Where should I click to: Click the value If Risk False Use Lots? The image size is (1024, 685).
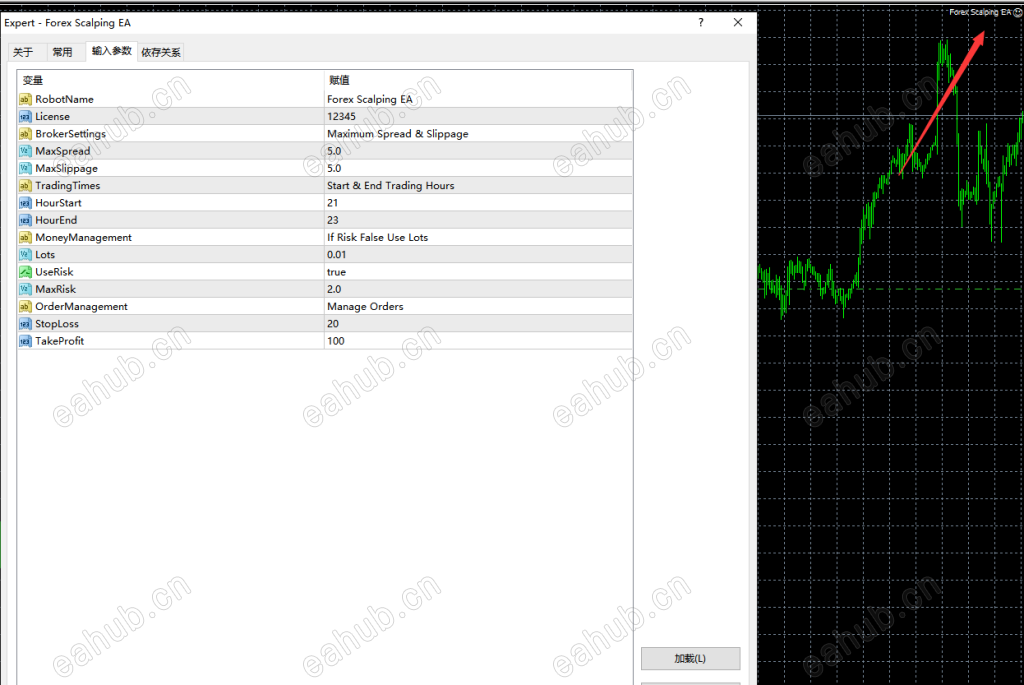tap(377, 238)
